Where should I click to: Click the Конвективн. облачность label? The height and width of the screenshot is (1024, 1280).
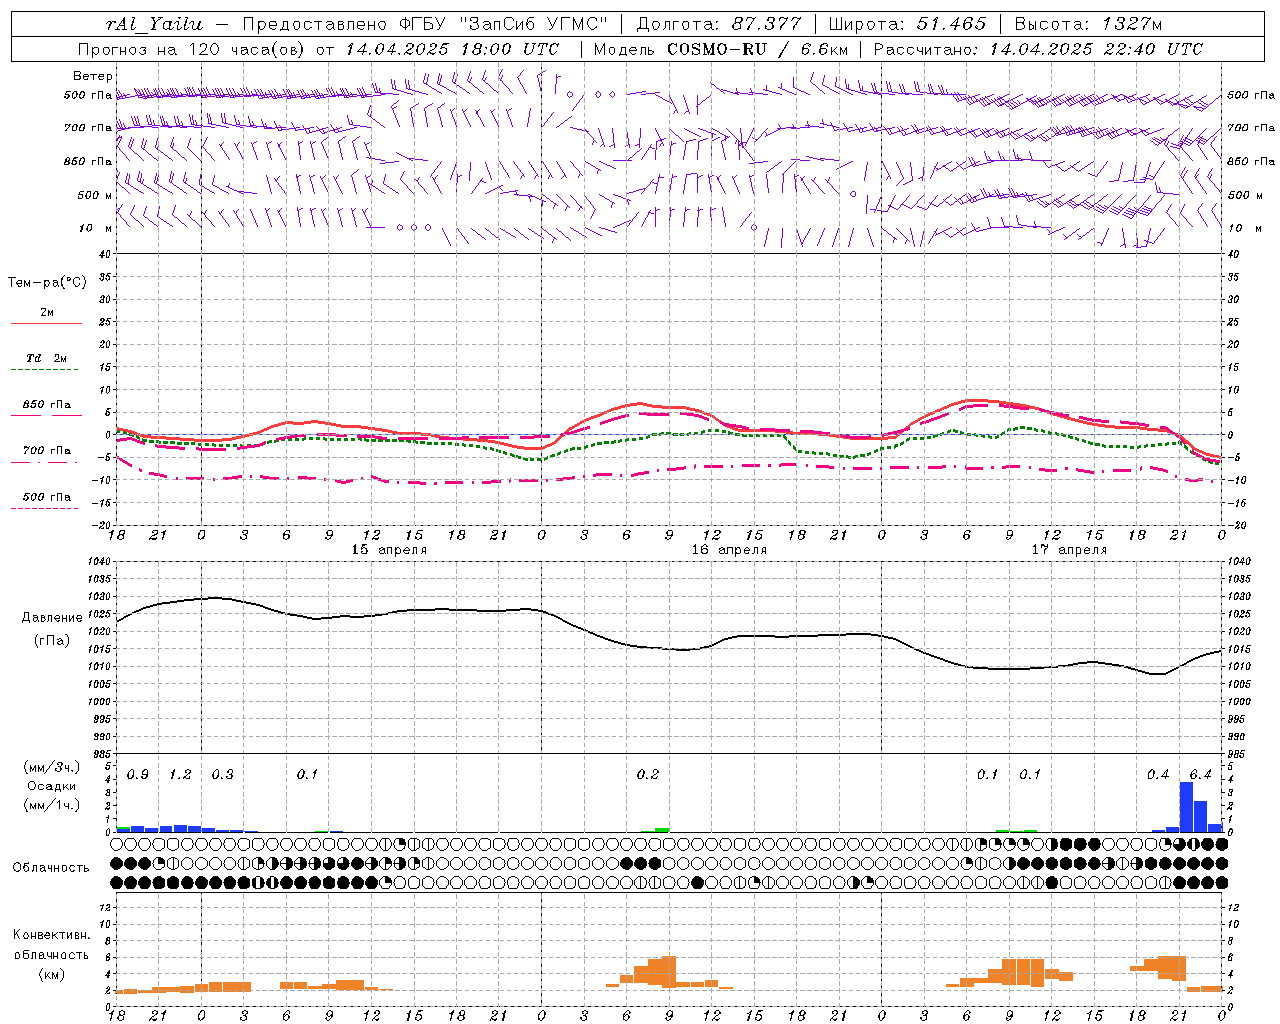(51, 945)
